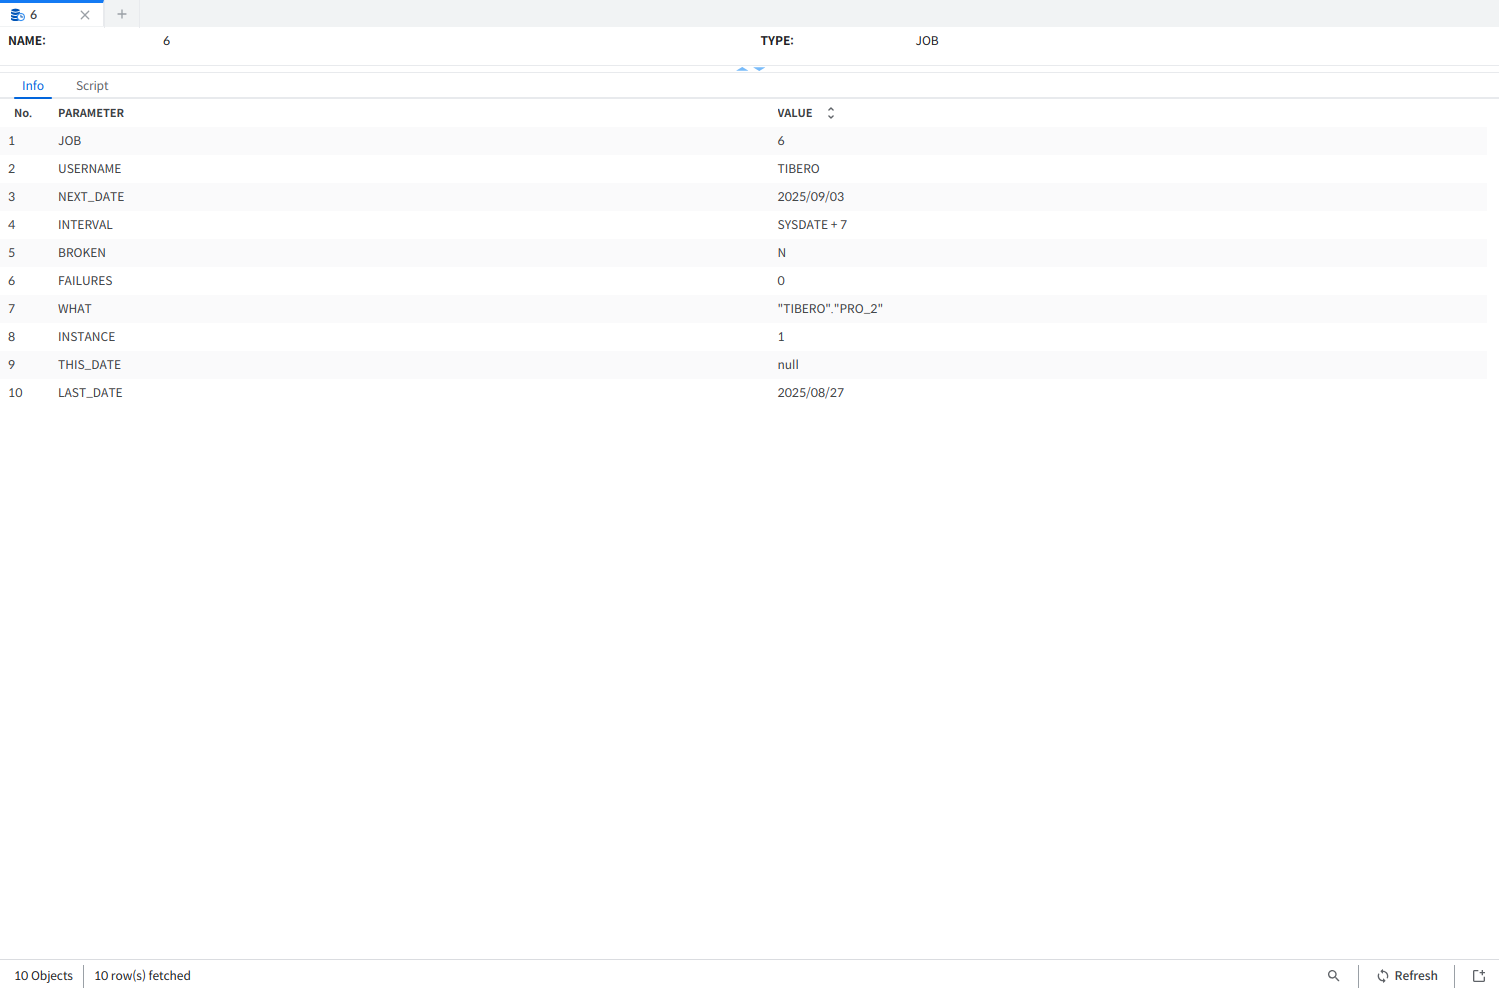Select the INTERVAL value SYSDATE + 7
Viewport: 1499px width, 991px height.
tap(811, 225)
